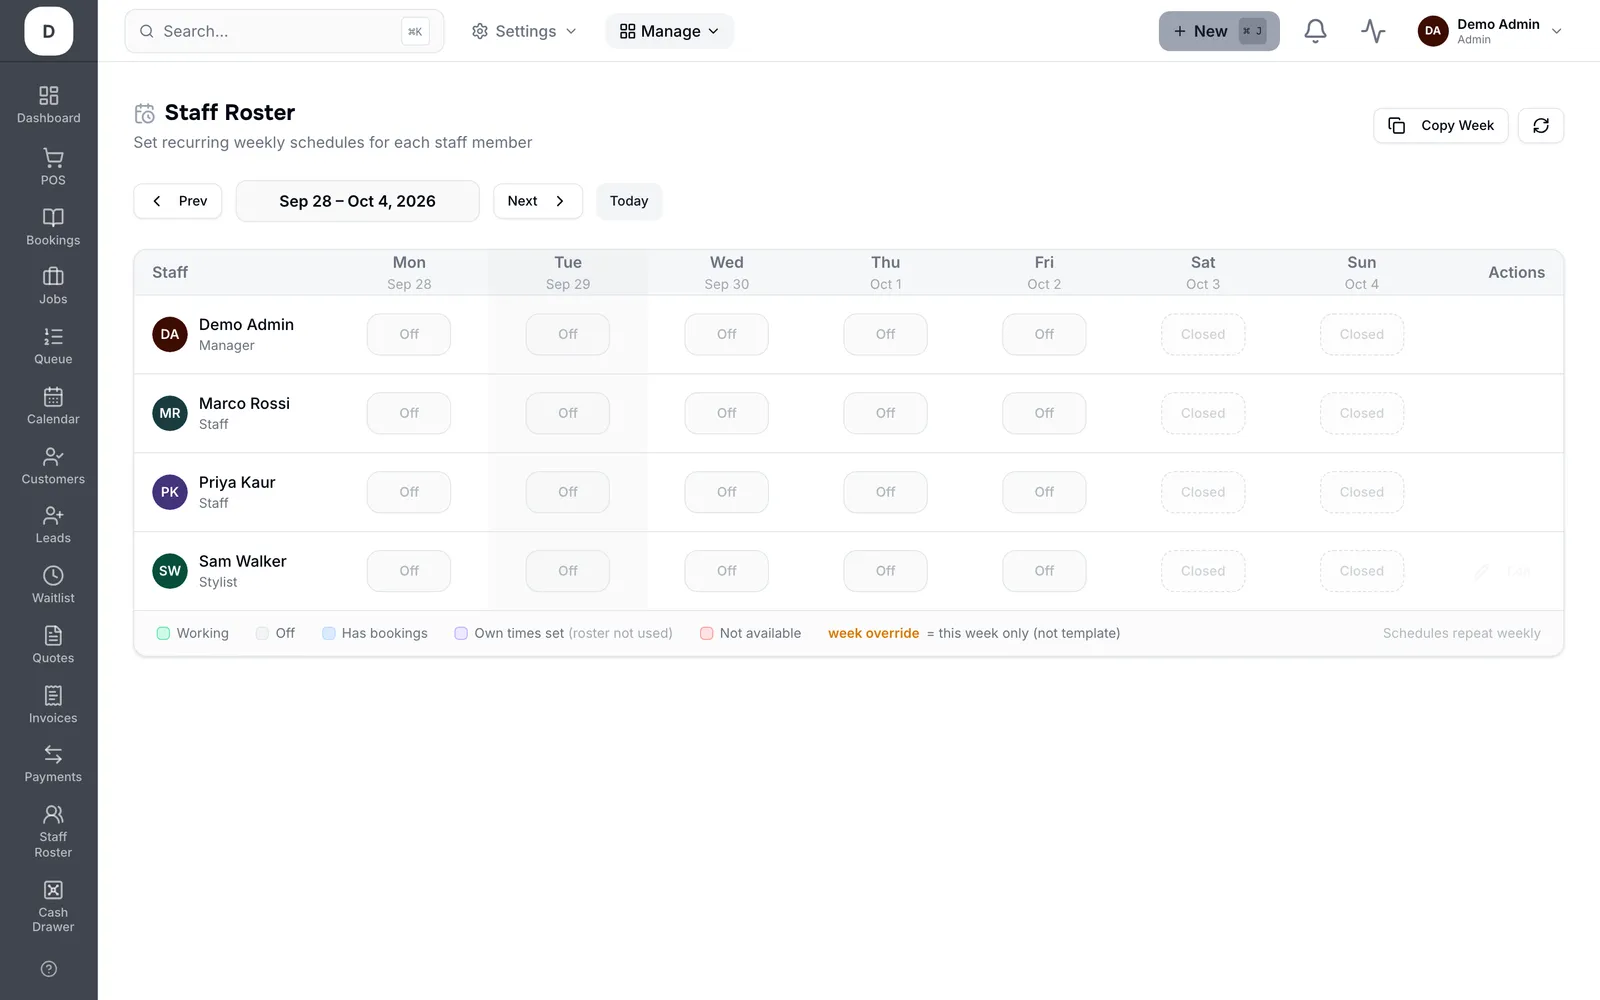Open Invoices in the sidebar
The height and width of the screenshot is (1000, 1600).
53,705
